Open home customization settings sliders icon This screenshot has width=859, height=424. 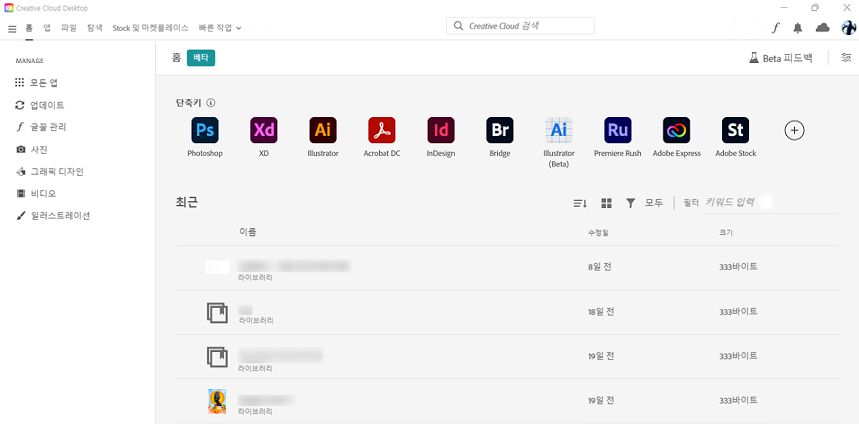pos(846,58)
